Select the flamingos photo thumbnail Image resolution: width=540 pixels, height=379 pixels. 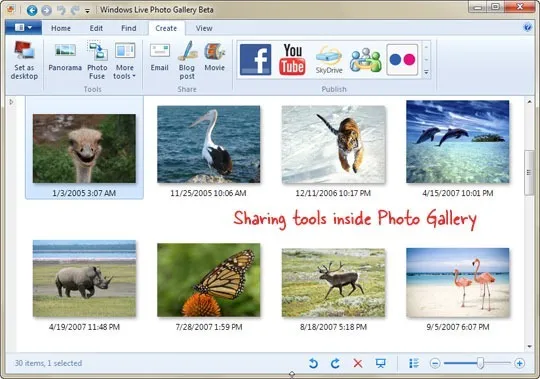tap(457, 283)
